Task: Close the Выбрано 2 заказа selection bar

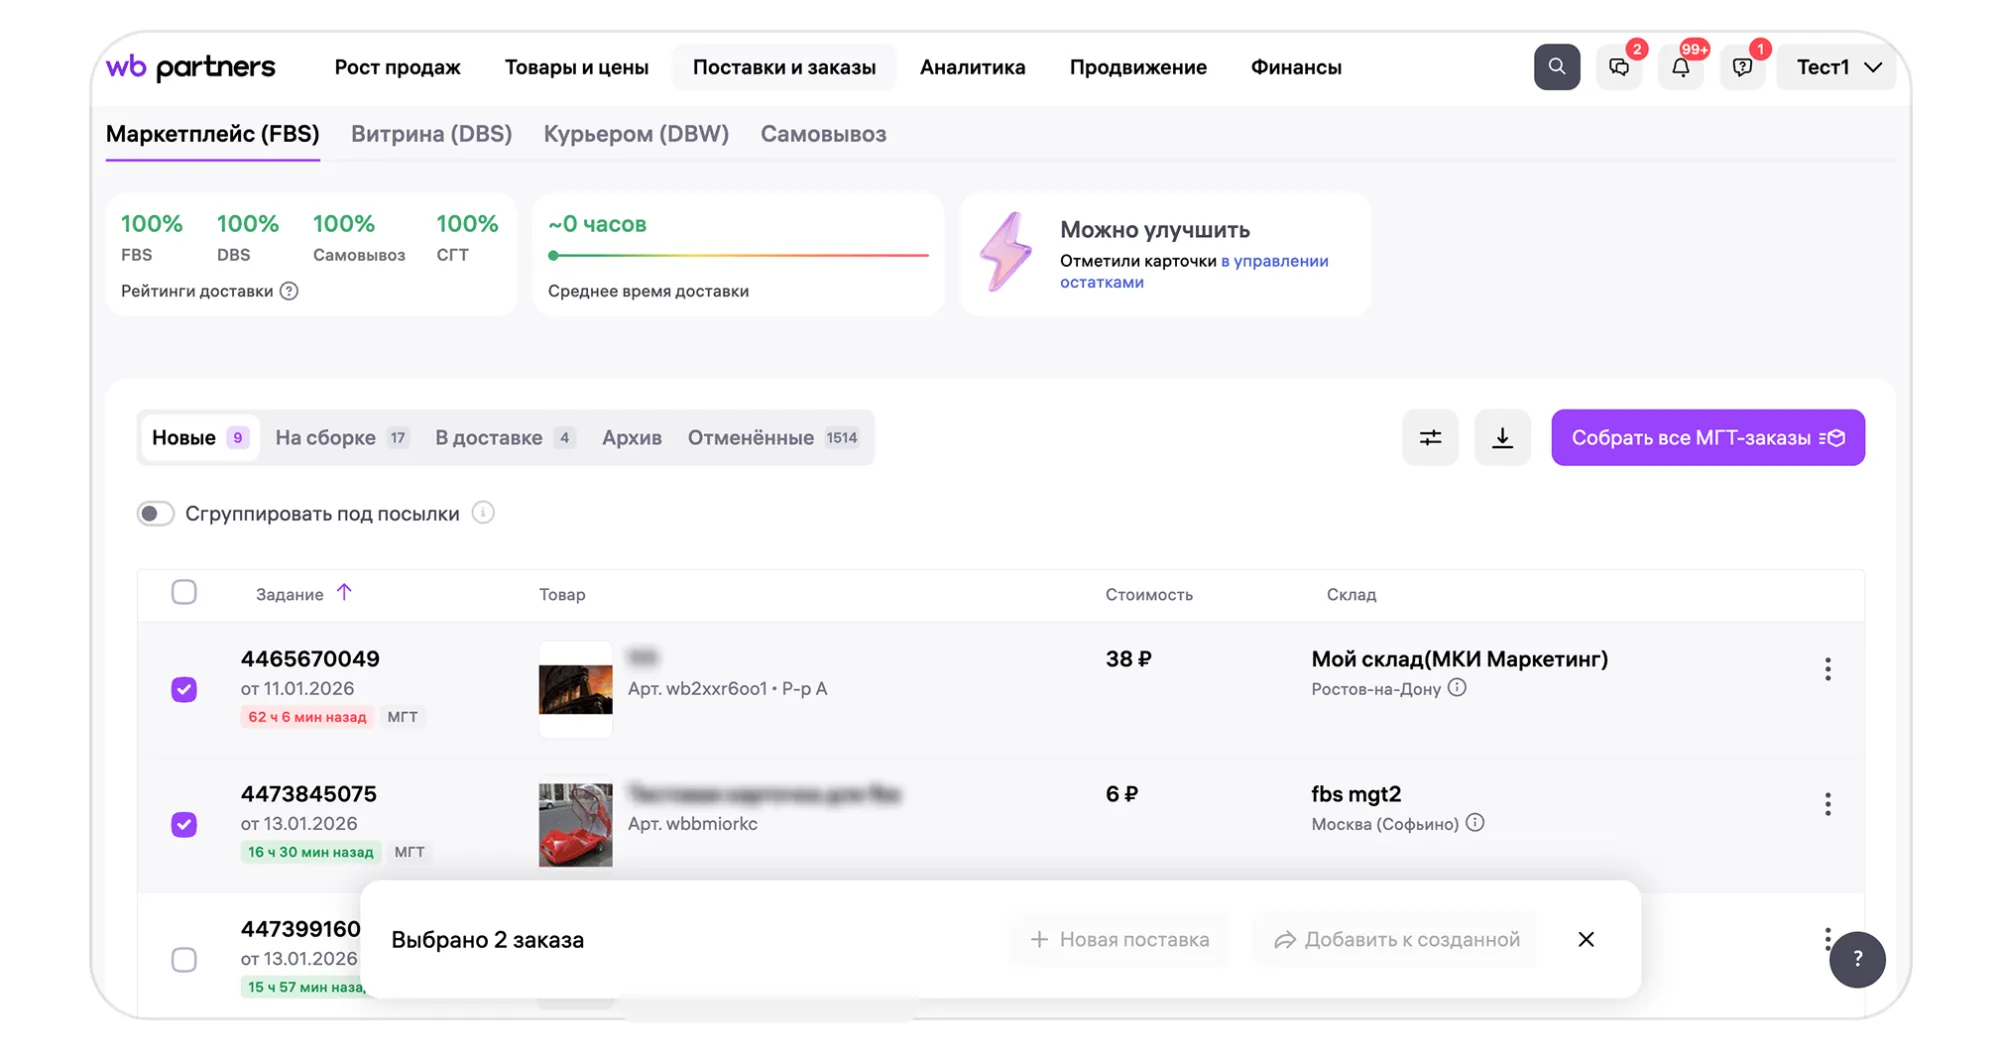Action: (1586, 939)
